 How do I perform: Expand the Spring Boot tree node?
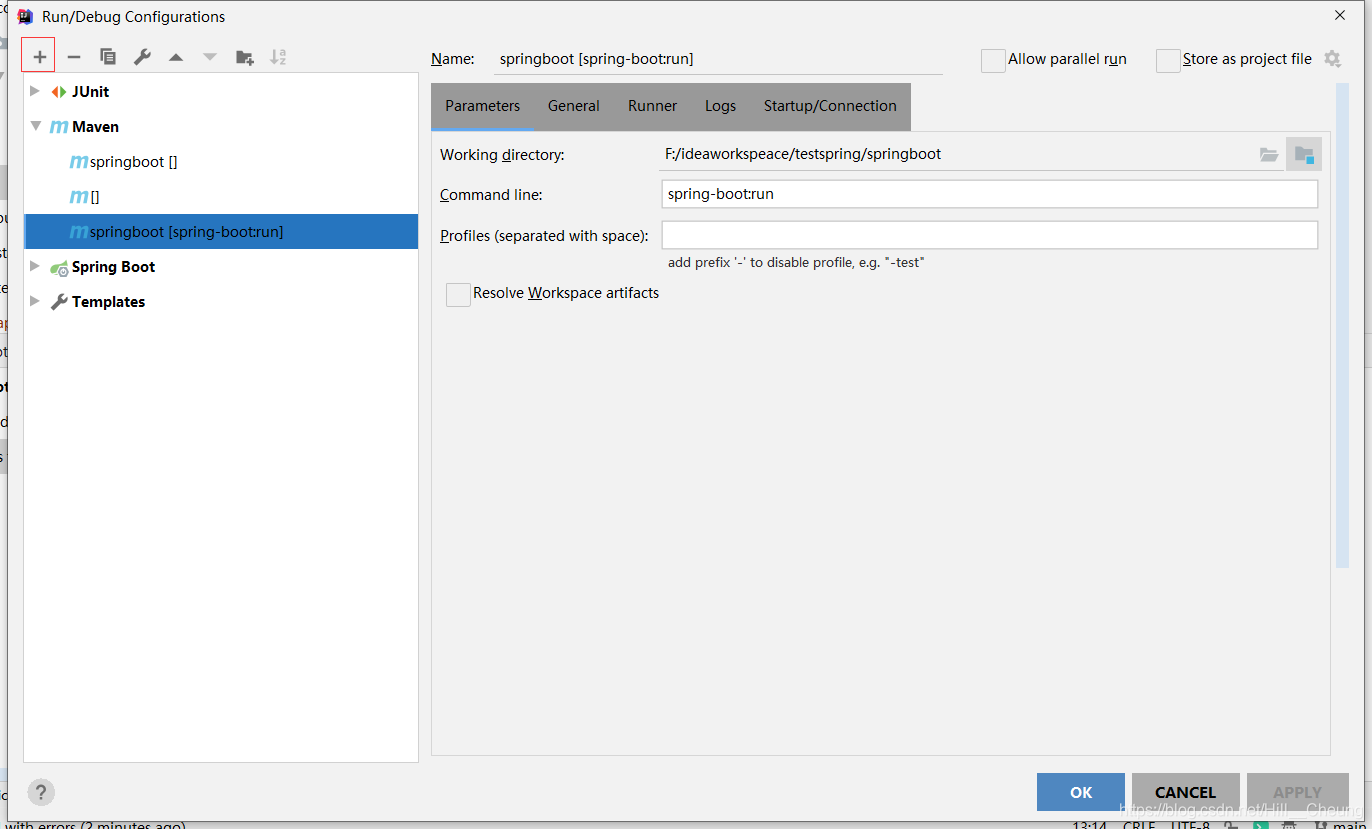coord(35,266)
